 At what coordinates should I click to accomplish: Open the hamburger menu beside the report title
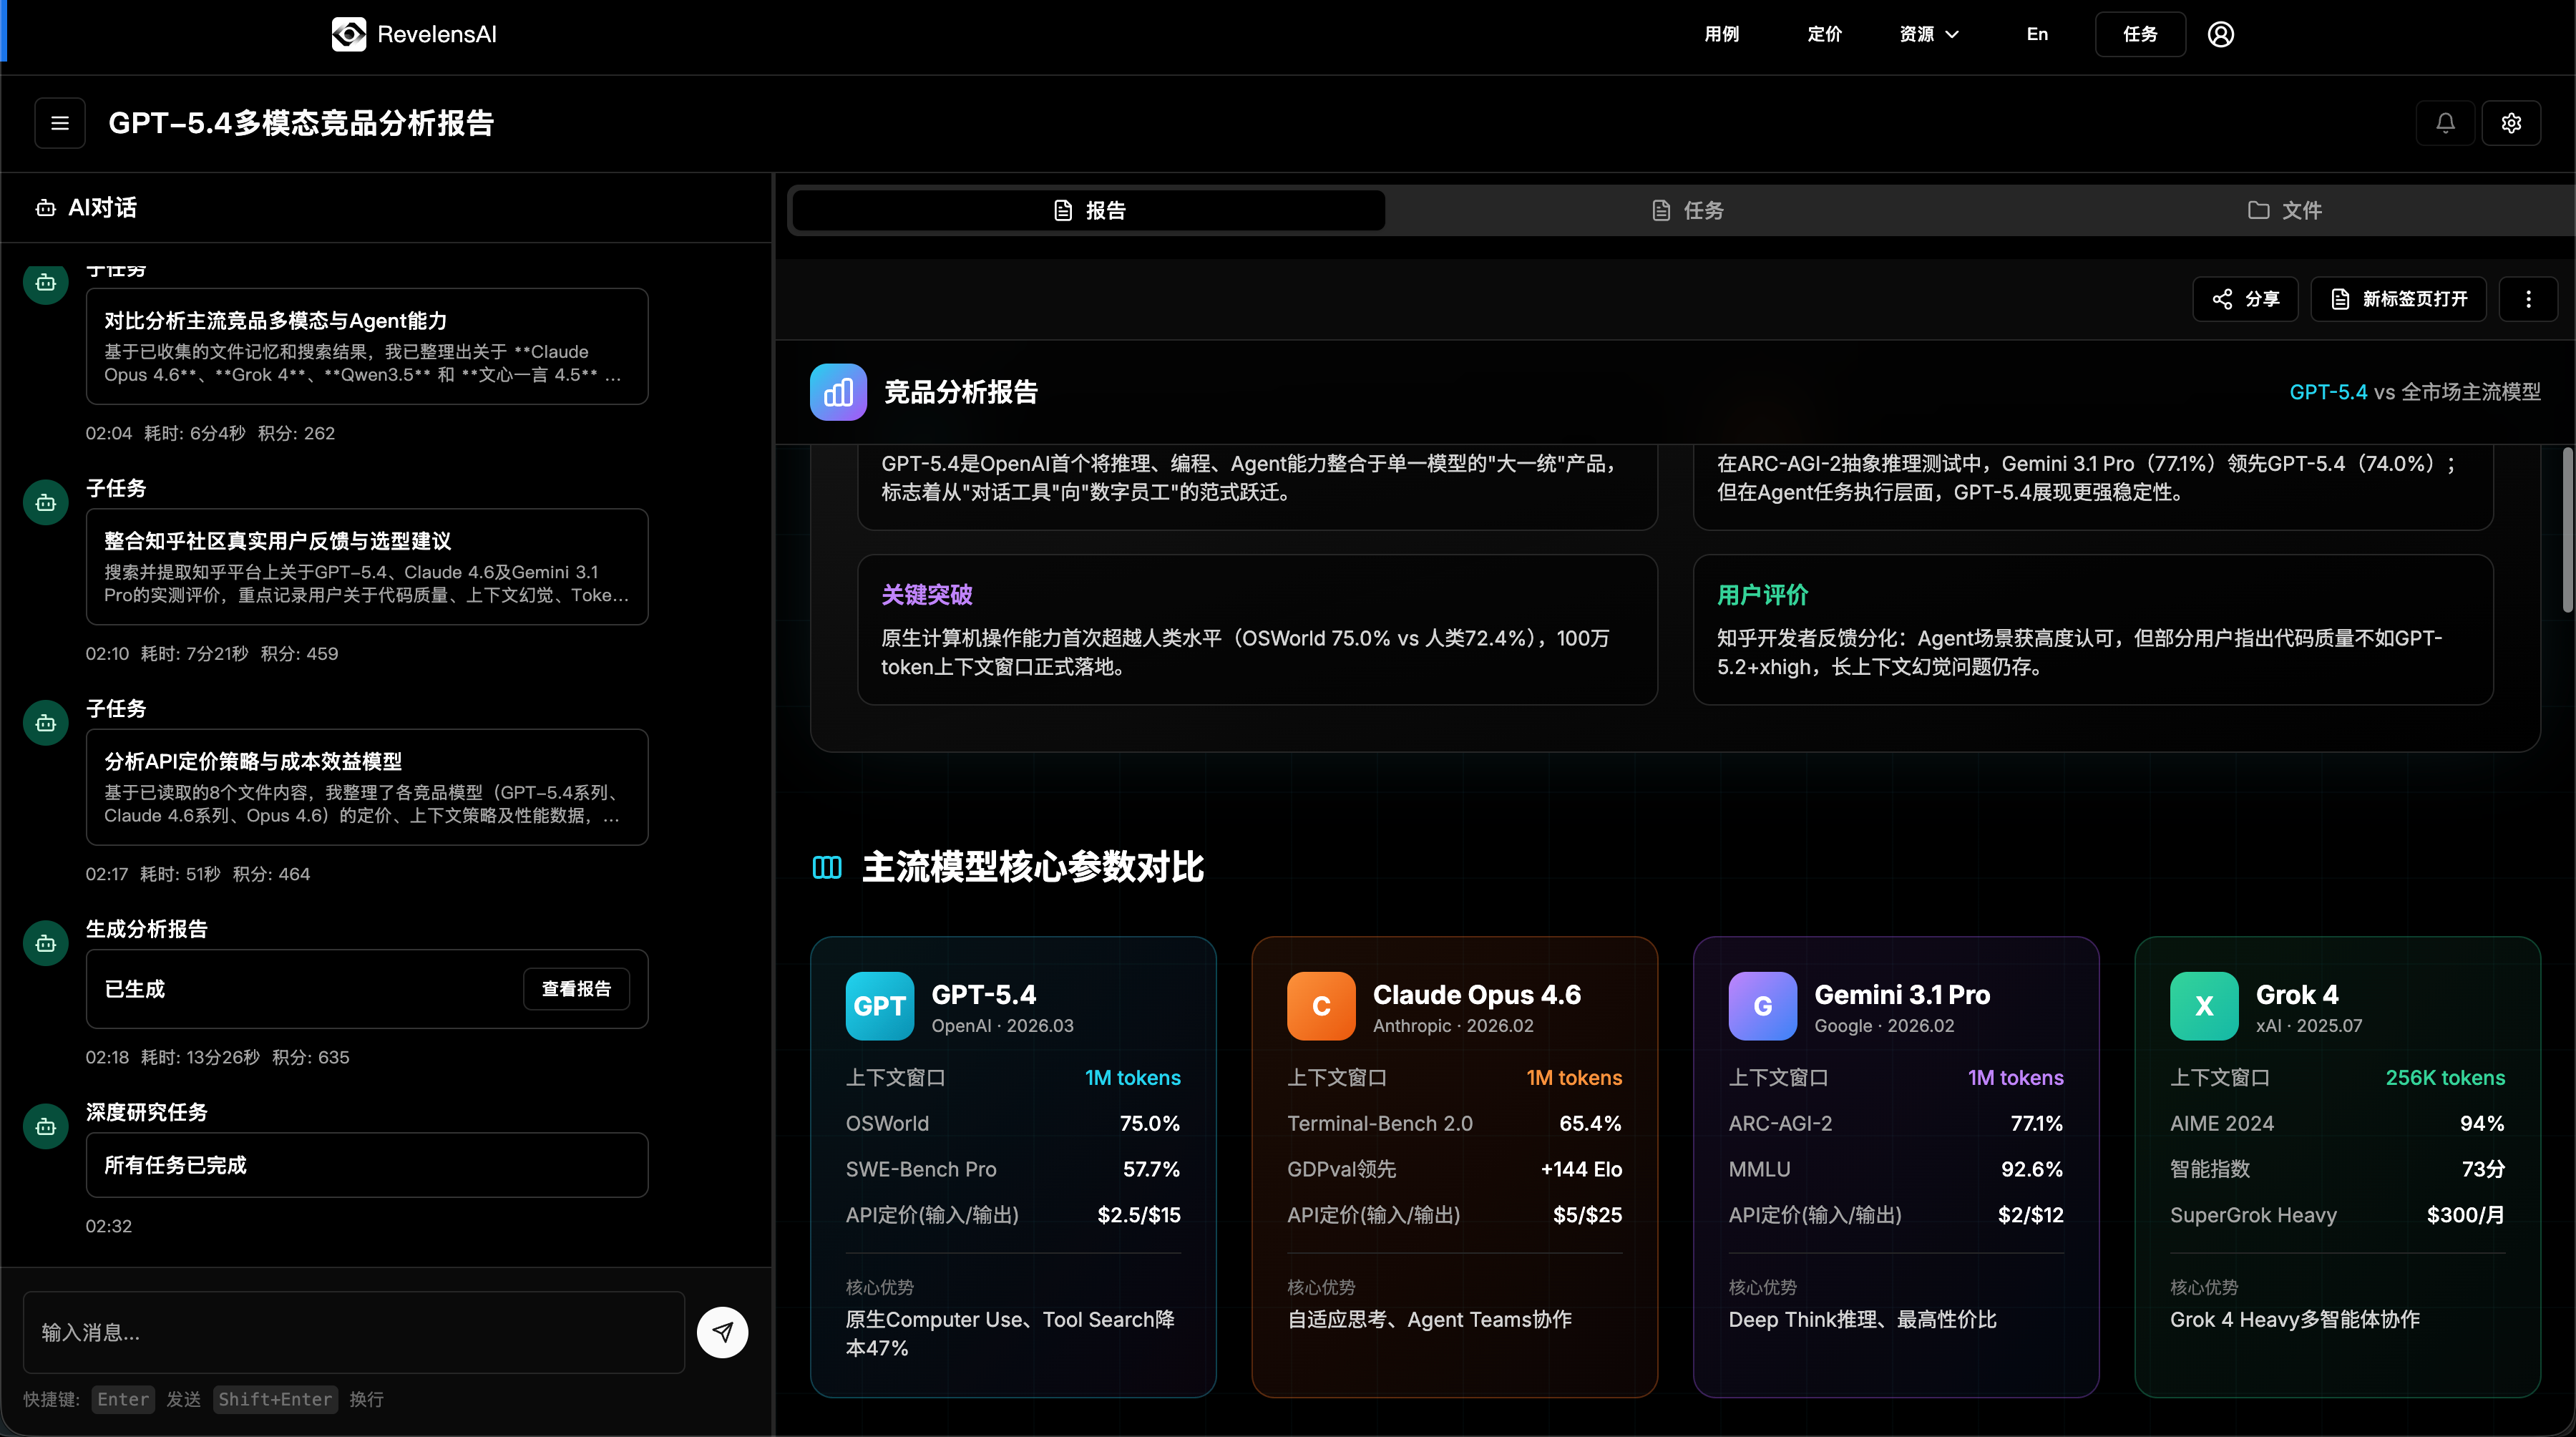(59, 123)
